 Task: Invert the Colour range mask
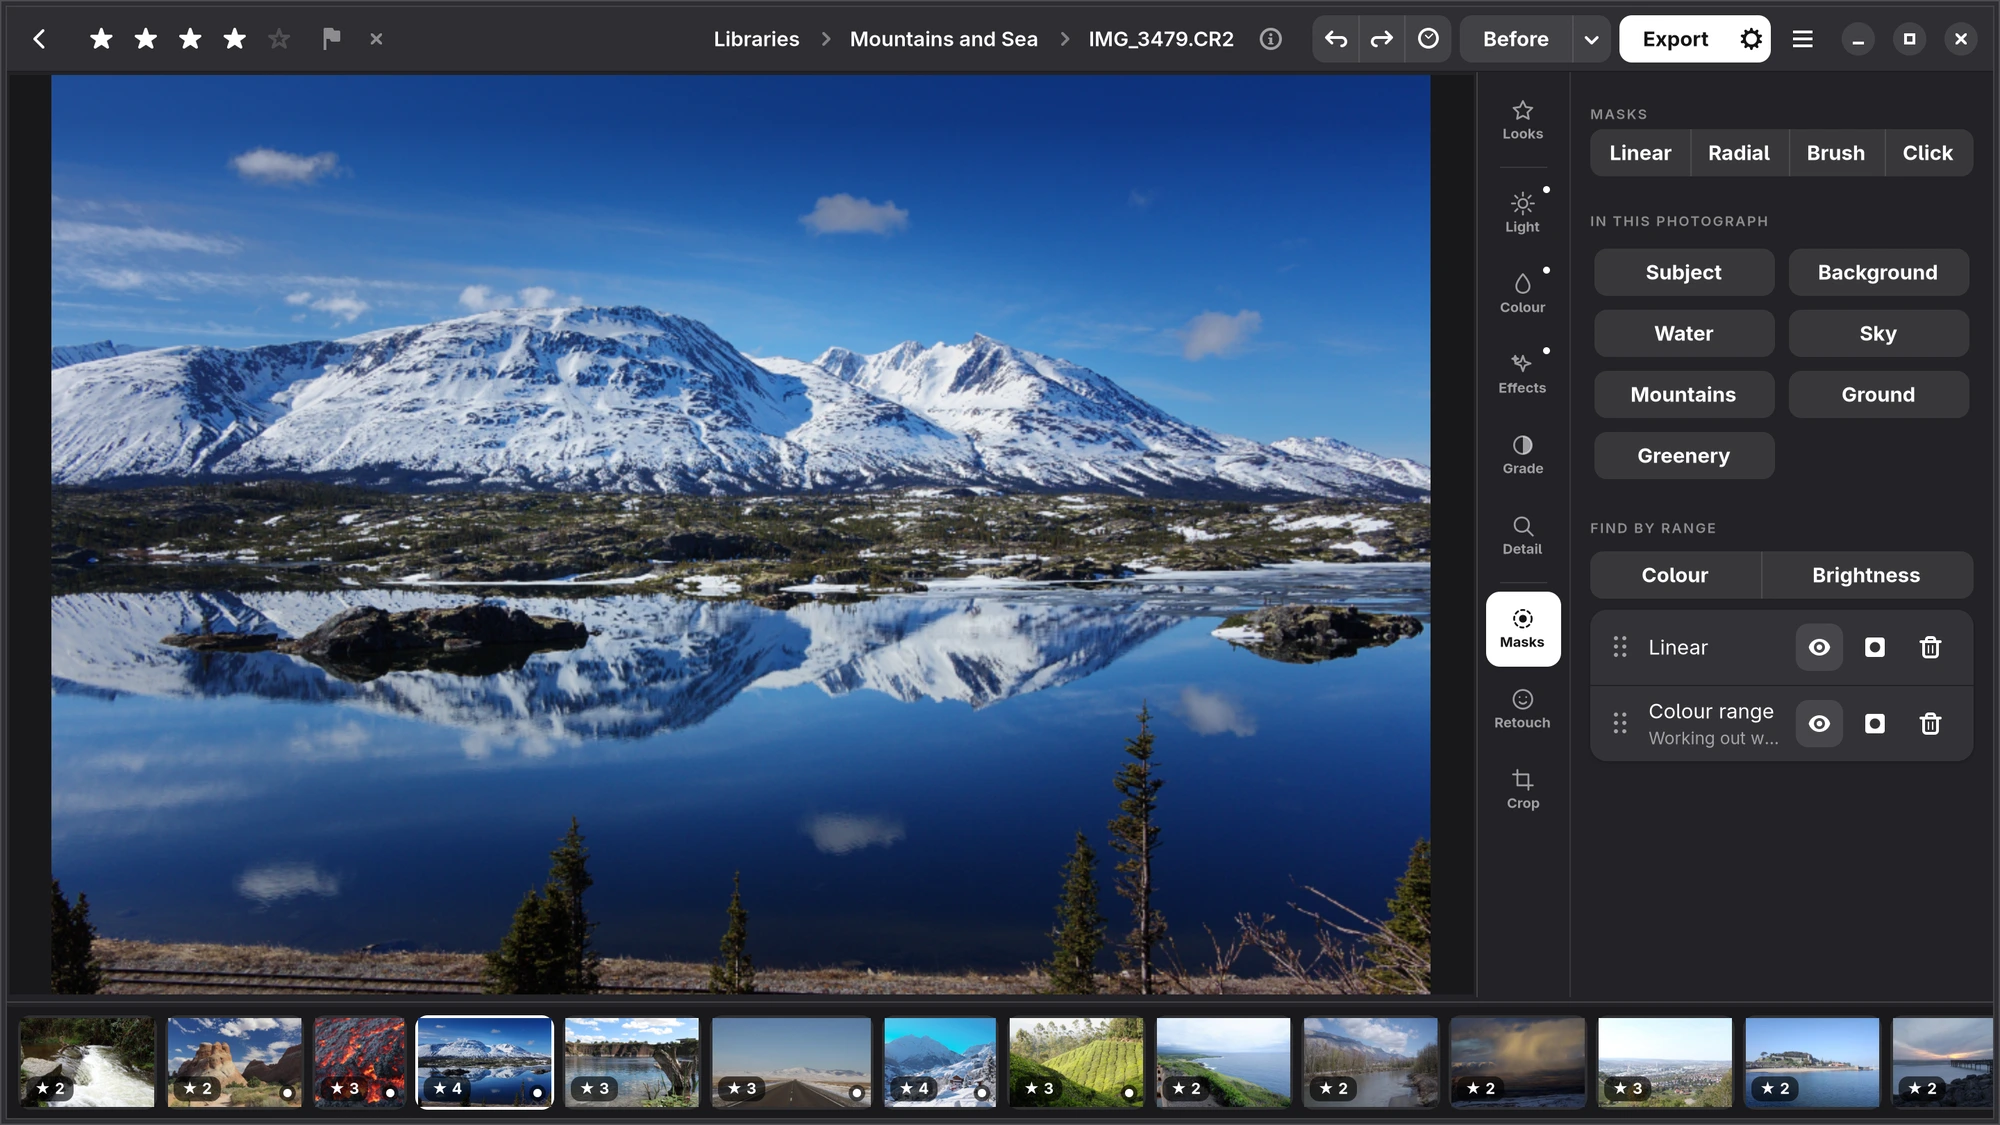[1875, 723]
